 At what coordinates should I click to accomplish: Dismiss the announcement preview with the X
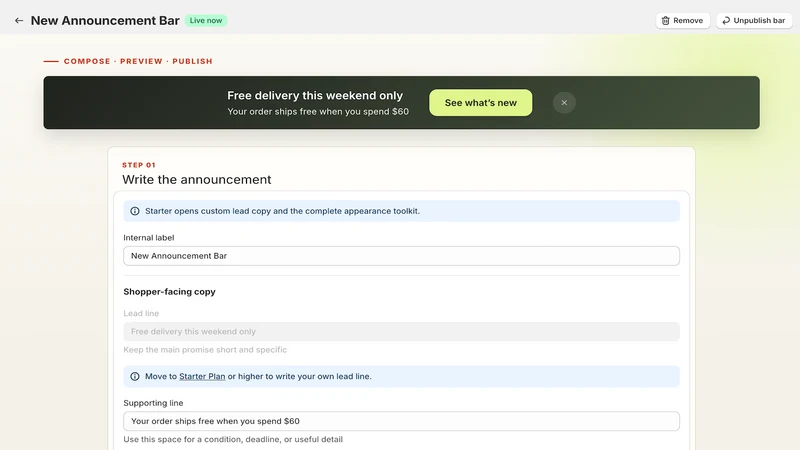564,103
